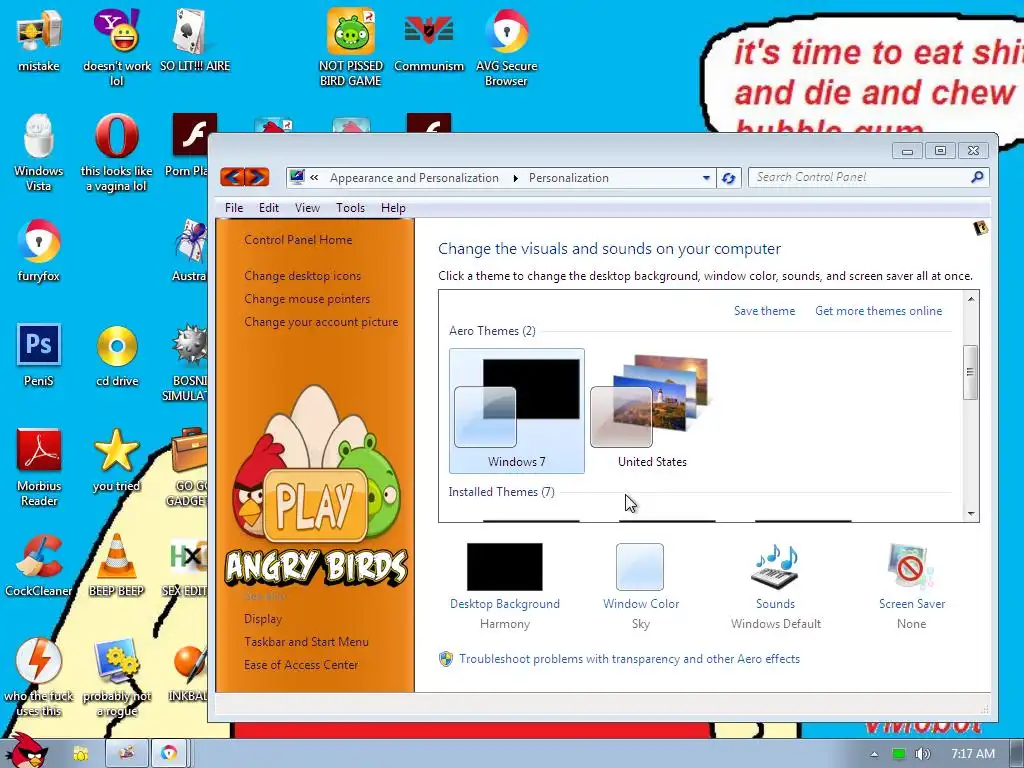This screenshot has width=1024, height=768.
Task: Open the Edit menu
Action: 268,208
